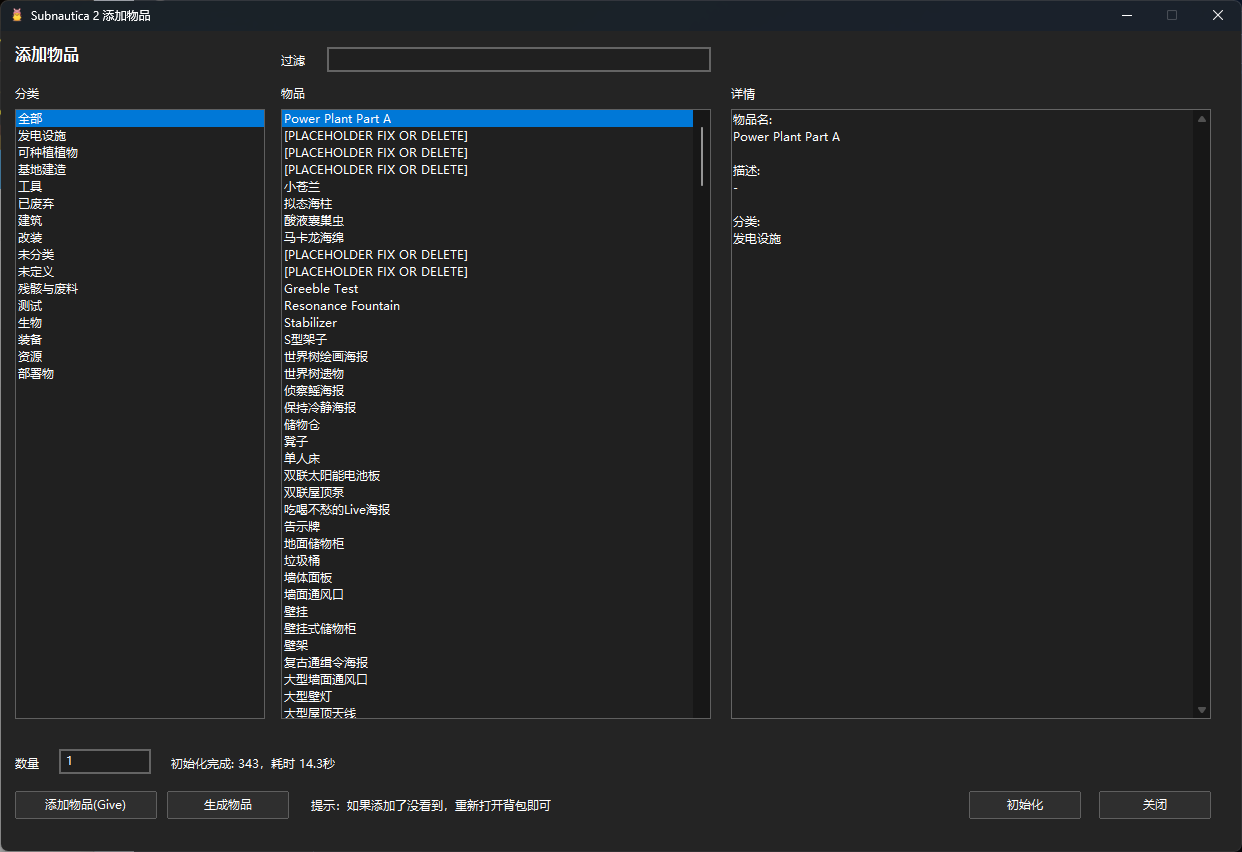Select the 凳子 item
1242x852 pixels.
[x=487, y=441]
